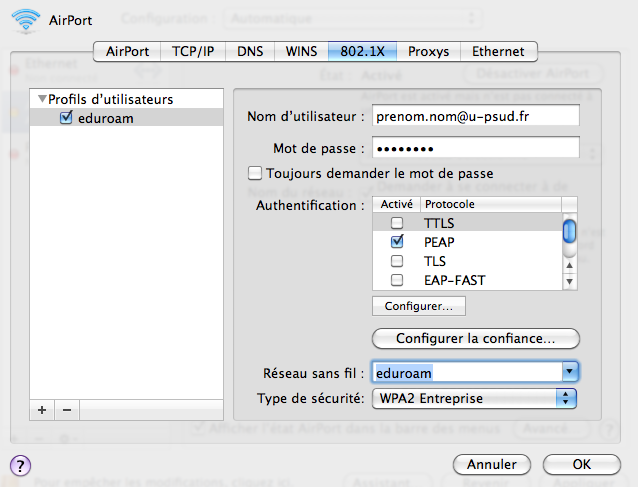Click the Protocole column header

pyautogui.click(x=491, y=204)
